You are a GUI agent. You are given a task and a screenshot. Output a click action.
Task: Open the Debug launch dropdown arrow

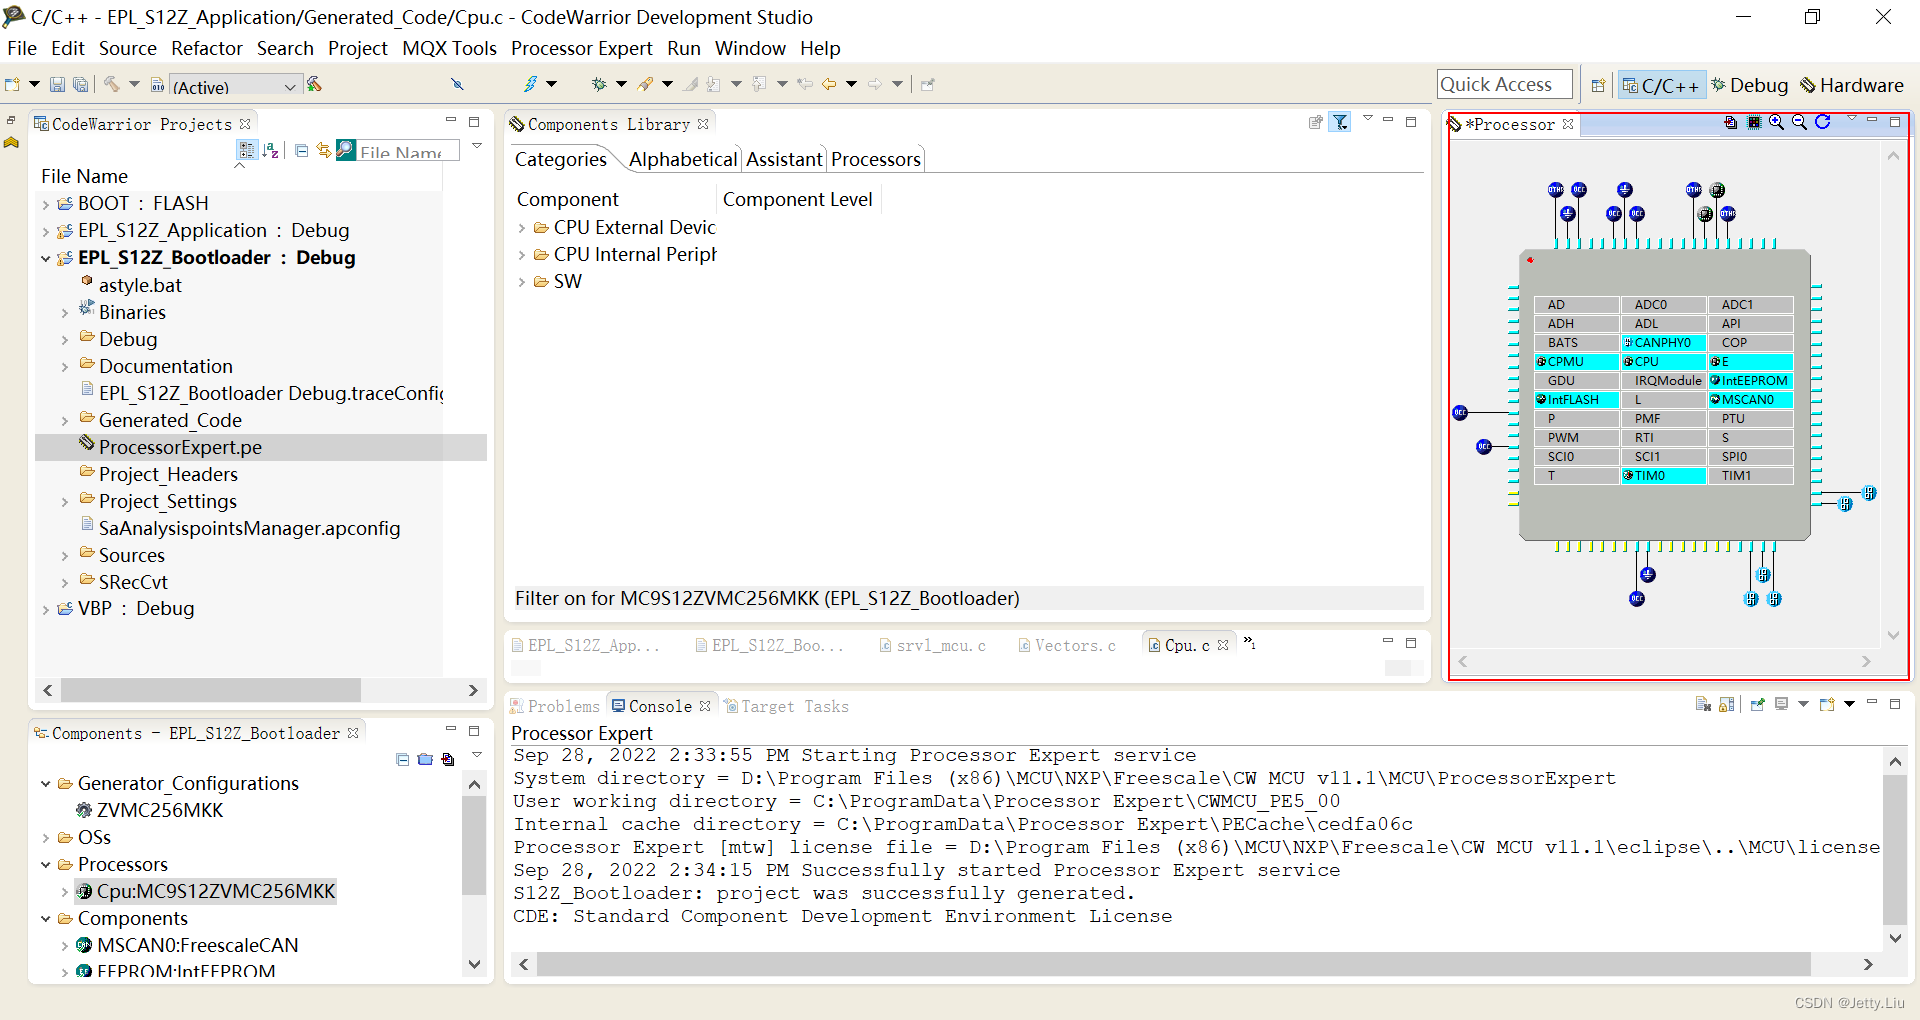[621, 84]
